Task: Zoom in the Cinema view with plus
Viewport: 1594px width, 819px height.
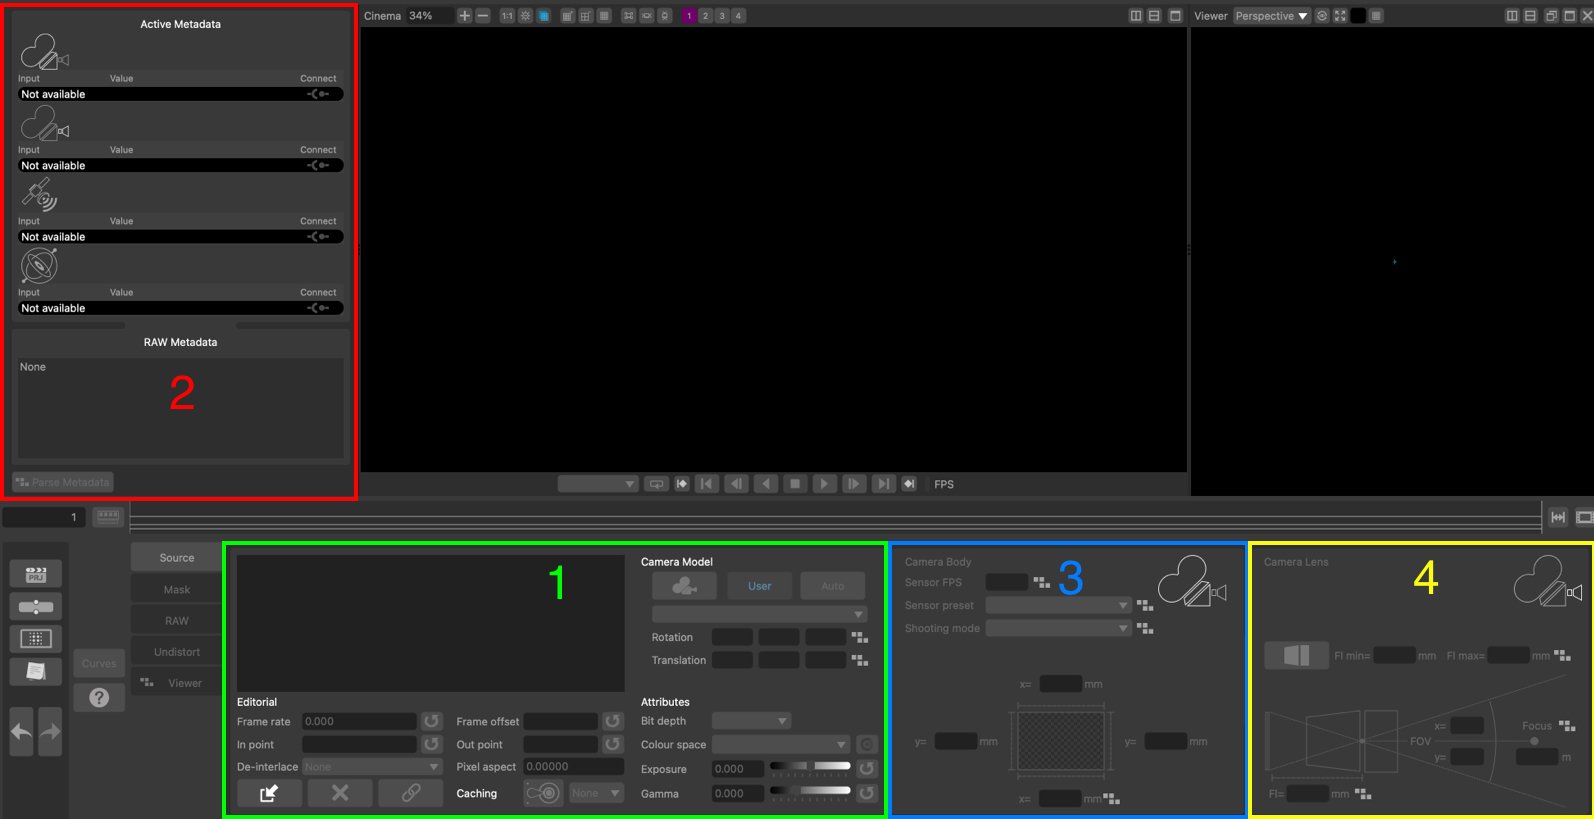Action: pyautogui.click(x=464, y=16)
